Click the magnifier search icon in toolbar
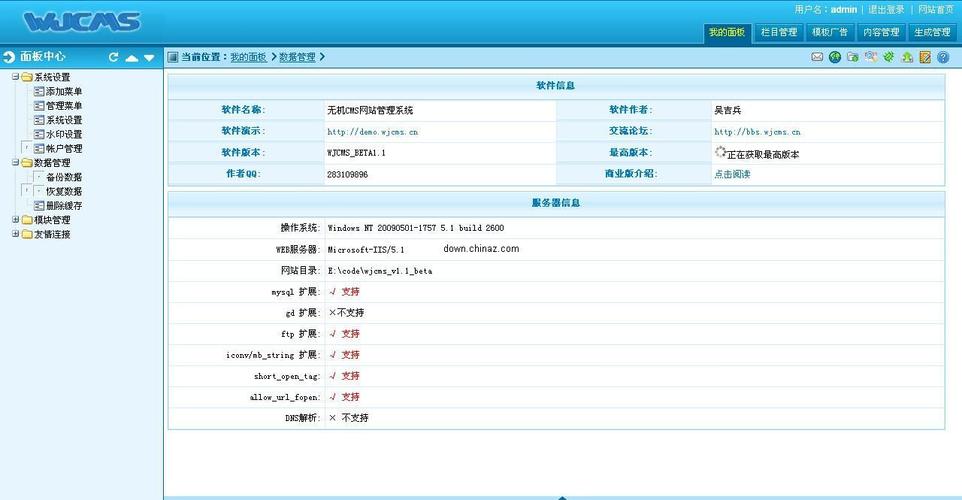Screen dimensions: 962x500 [x=871, y=57]
